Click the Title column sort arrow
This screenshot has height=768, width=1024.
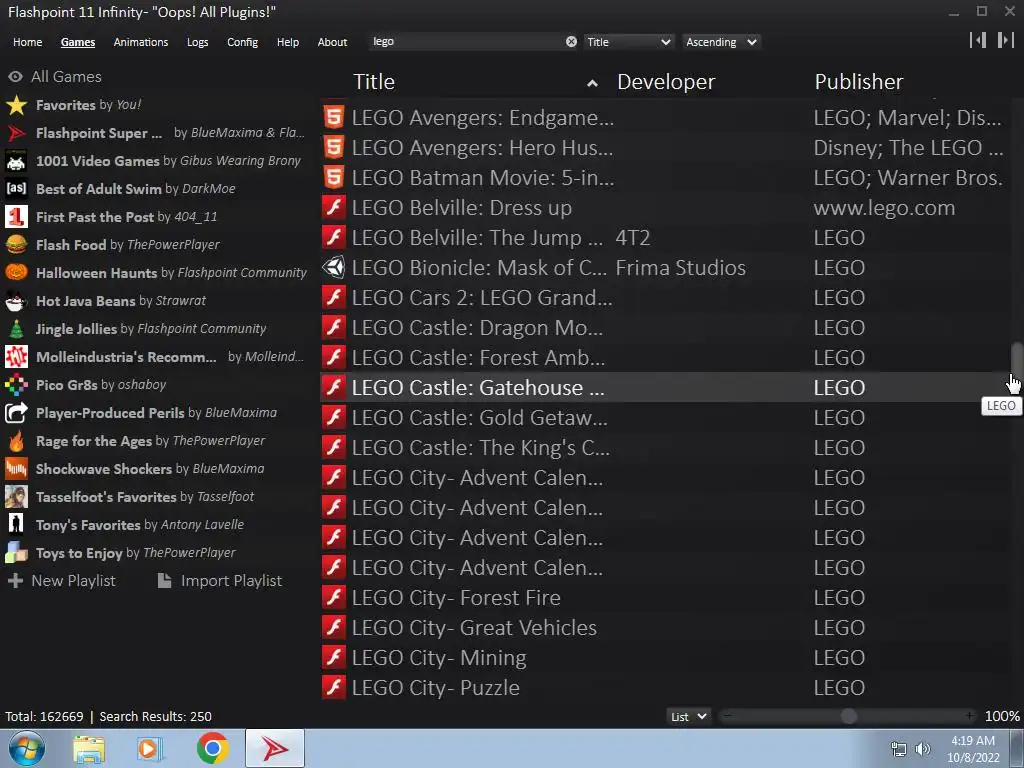592,83
